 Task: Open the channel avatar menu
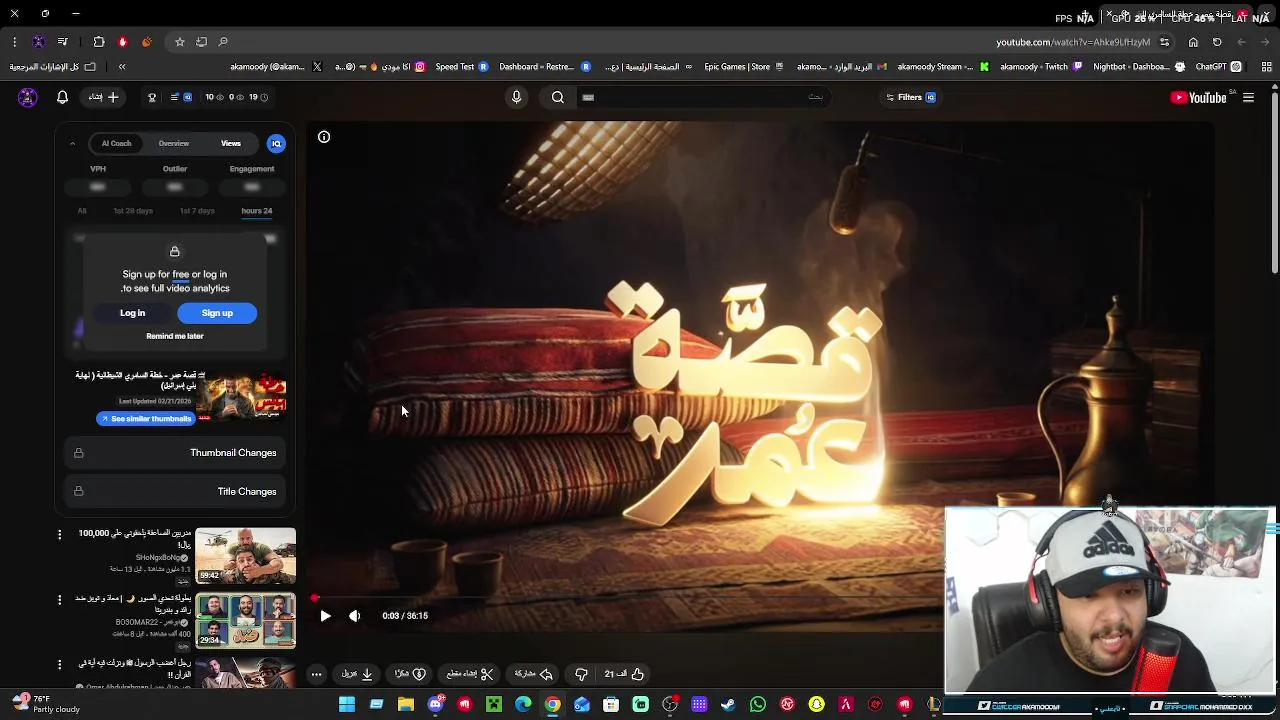click(27, 97)
